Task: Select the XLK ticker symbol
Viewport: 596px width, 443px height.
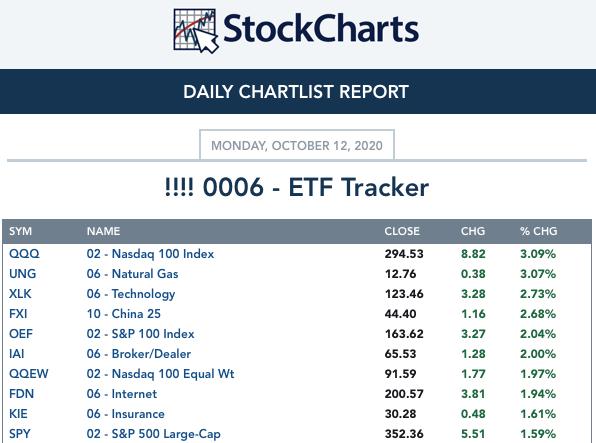Action: click(x=20, y=294)
